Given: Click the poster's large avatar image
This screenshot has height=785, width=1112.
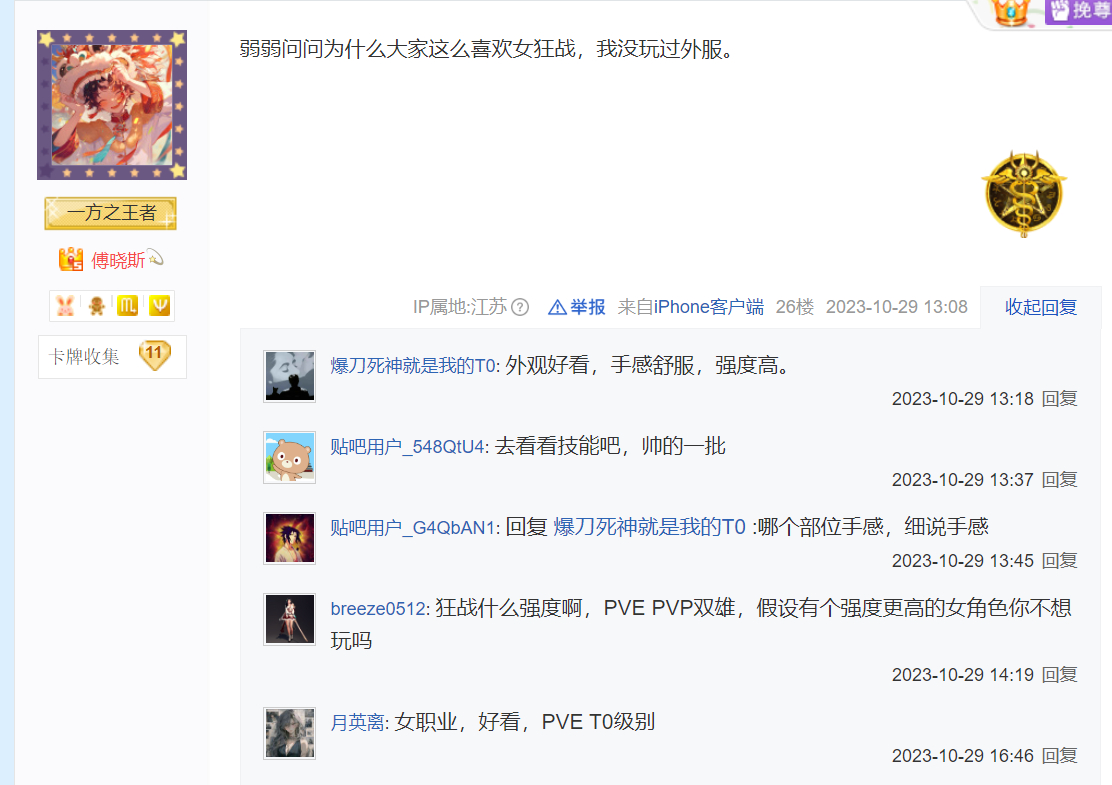Looking at the screenshot, I should (112, 105).
